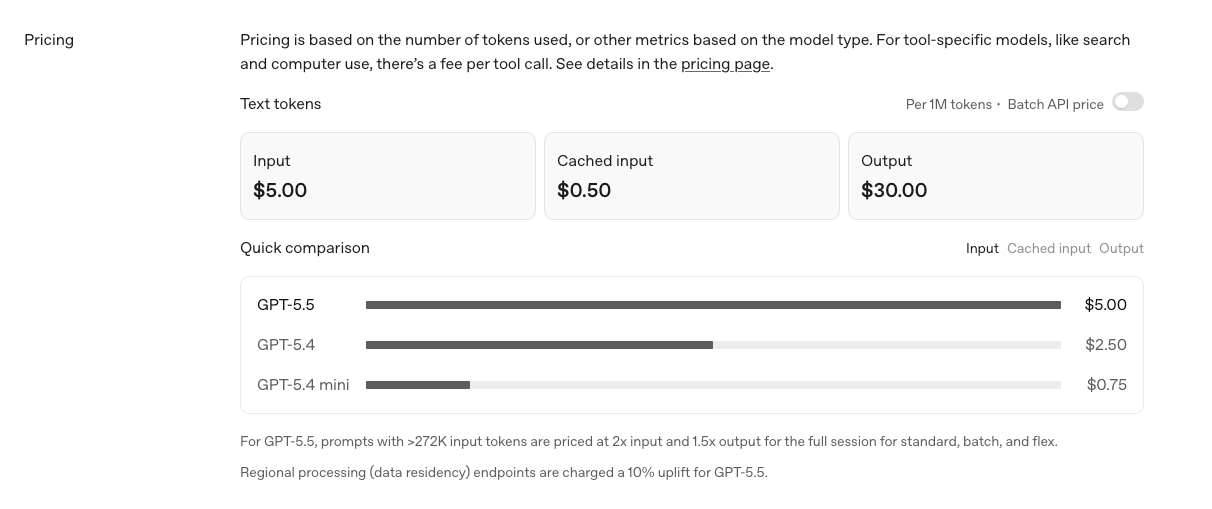This screenshot has height=509, width=1212.
Task: Toggle the Batch API price switch
Action: click(1127, 102)
